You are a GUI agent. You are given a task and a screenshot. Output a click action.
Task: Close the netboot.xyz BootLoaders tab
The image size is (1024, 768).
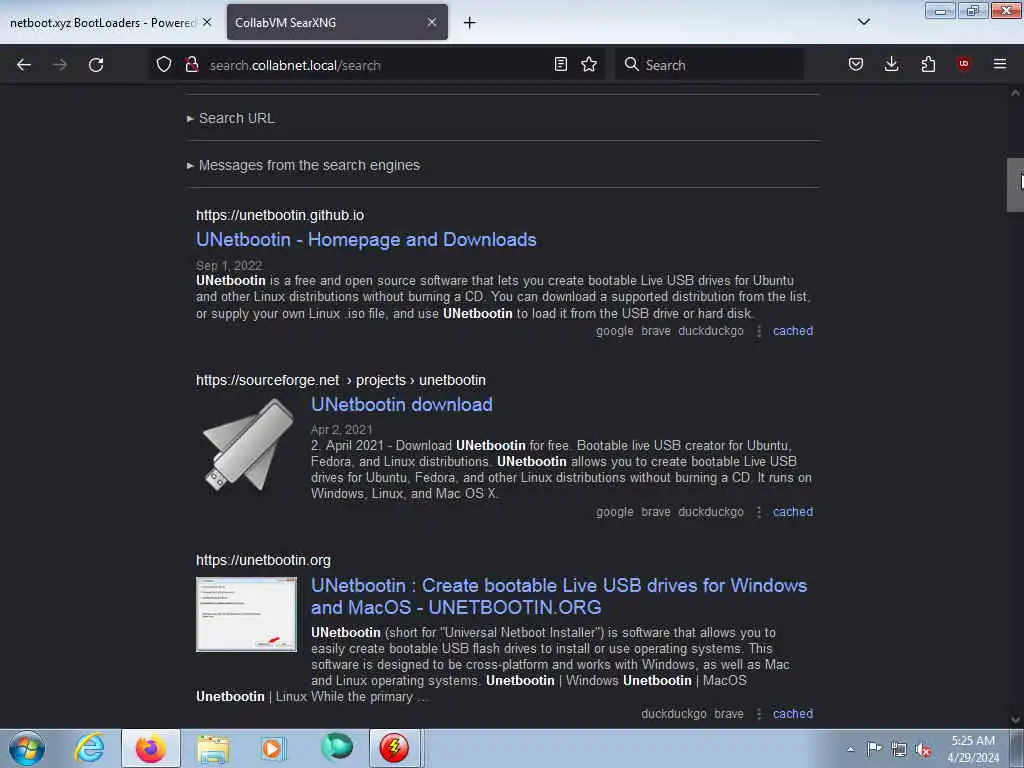tap(207, 22)
